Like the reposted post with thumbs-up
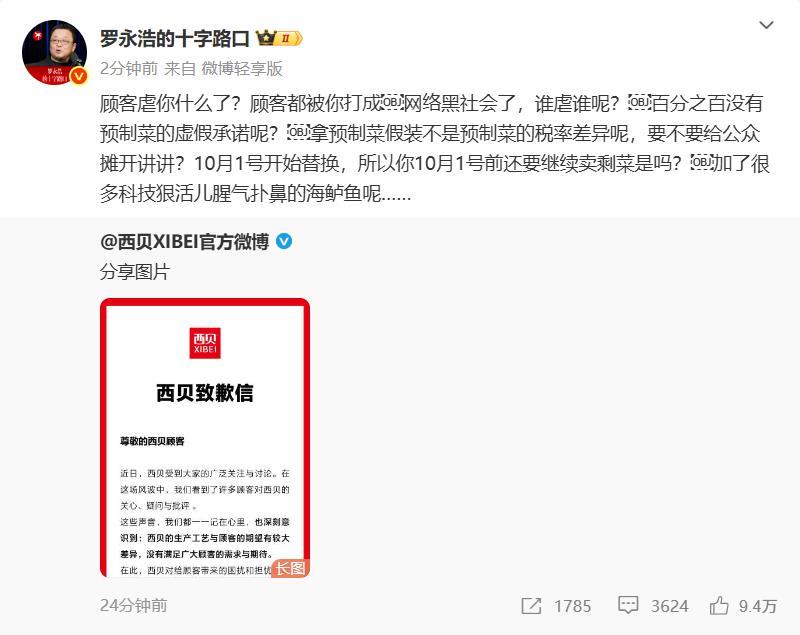The image size is (800, 635). [719, 605]
